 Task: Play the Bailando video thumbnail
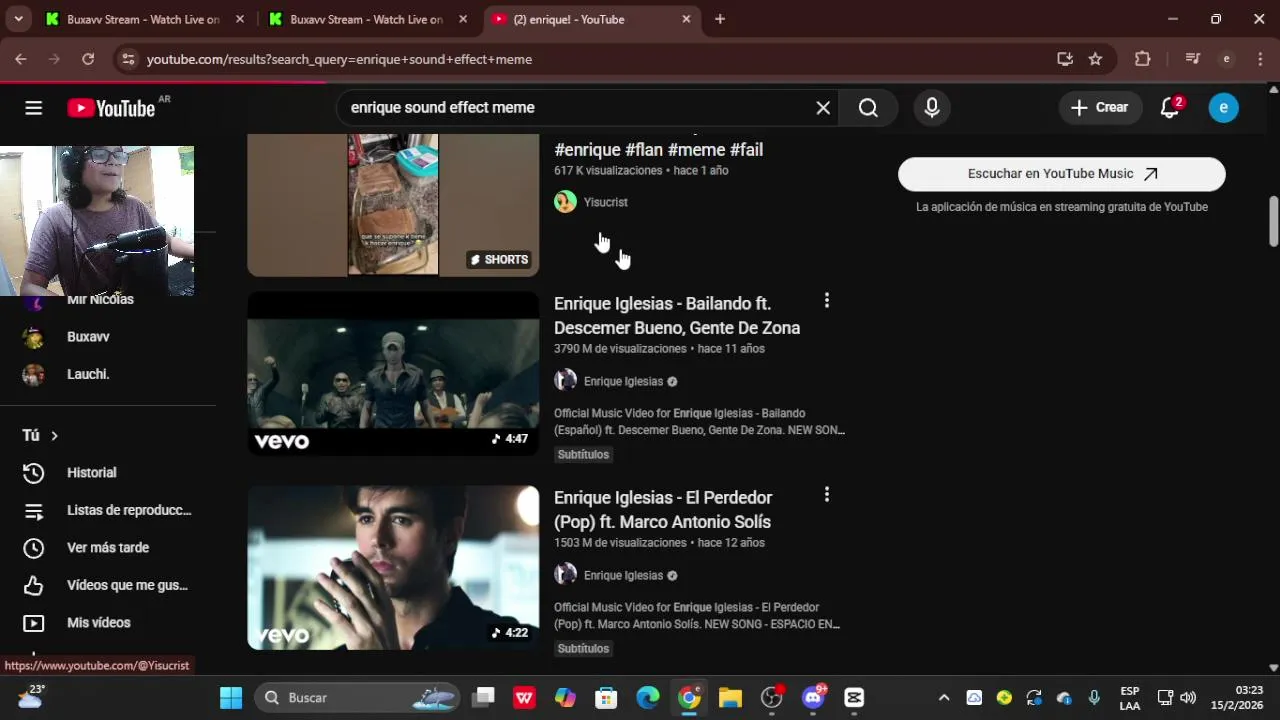coord(393,373)
